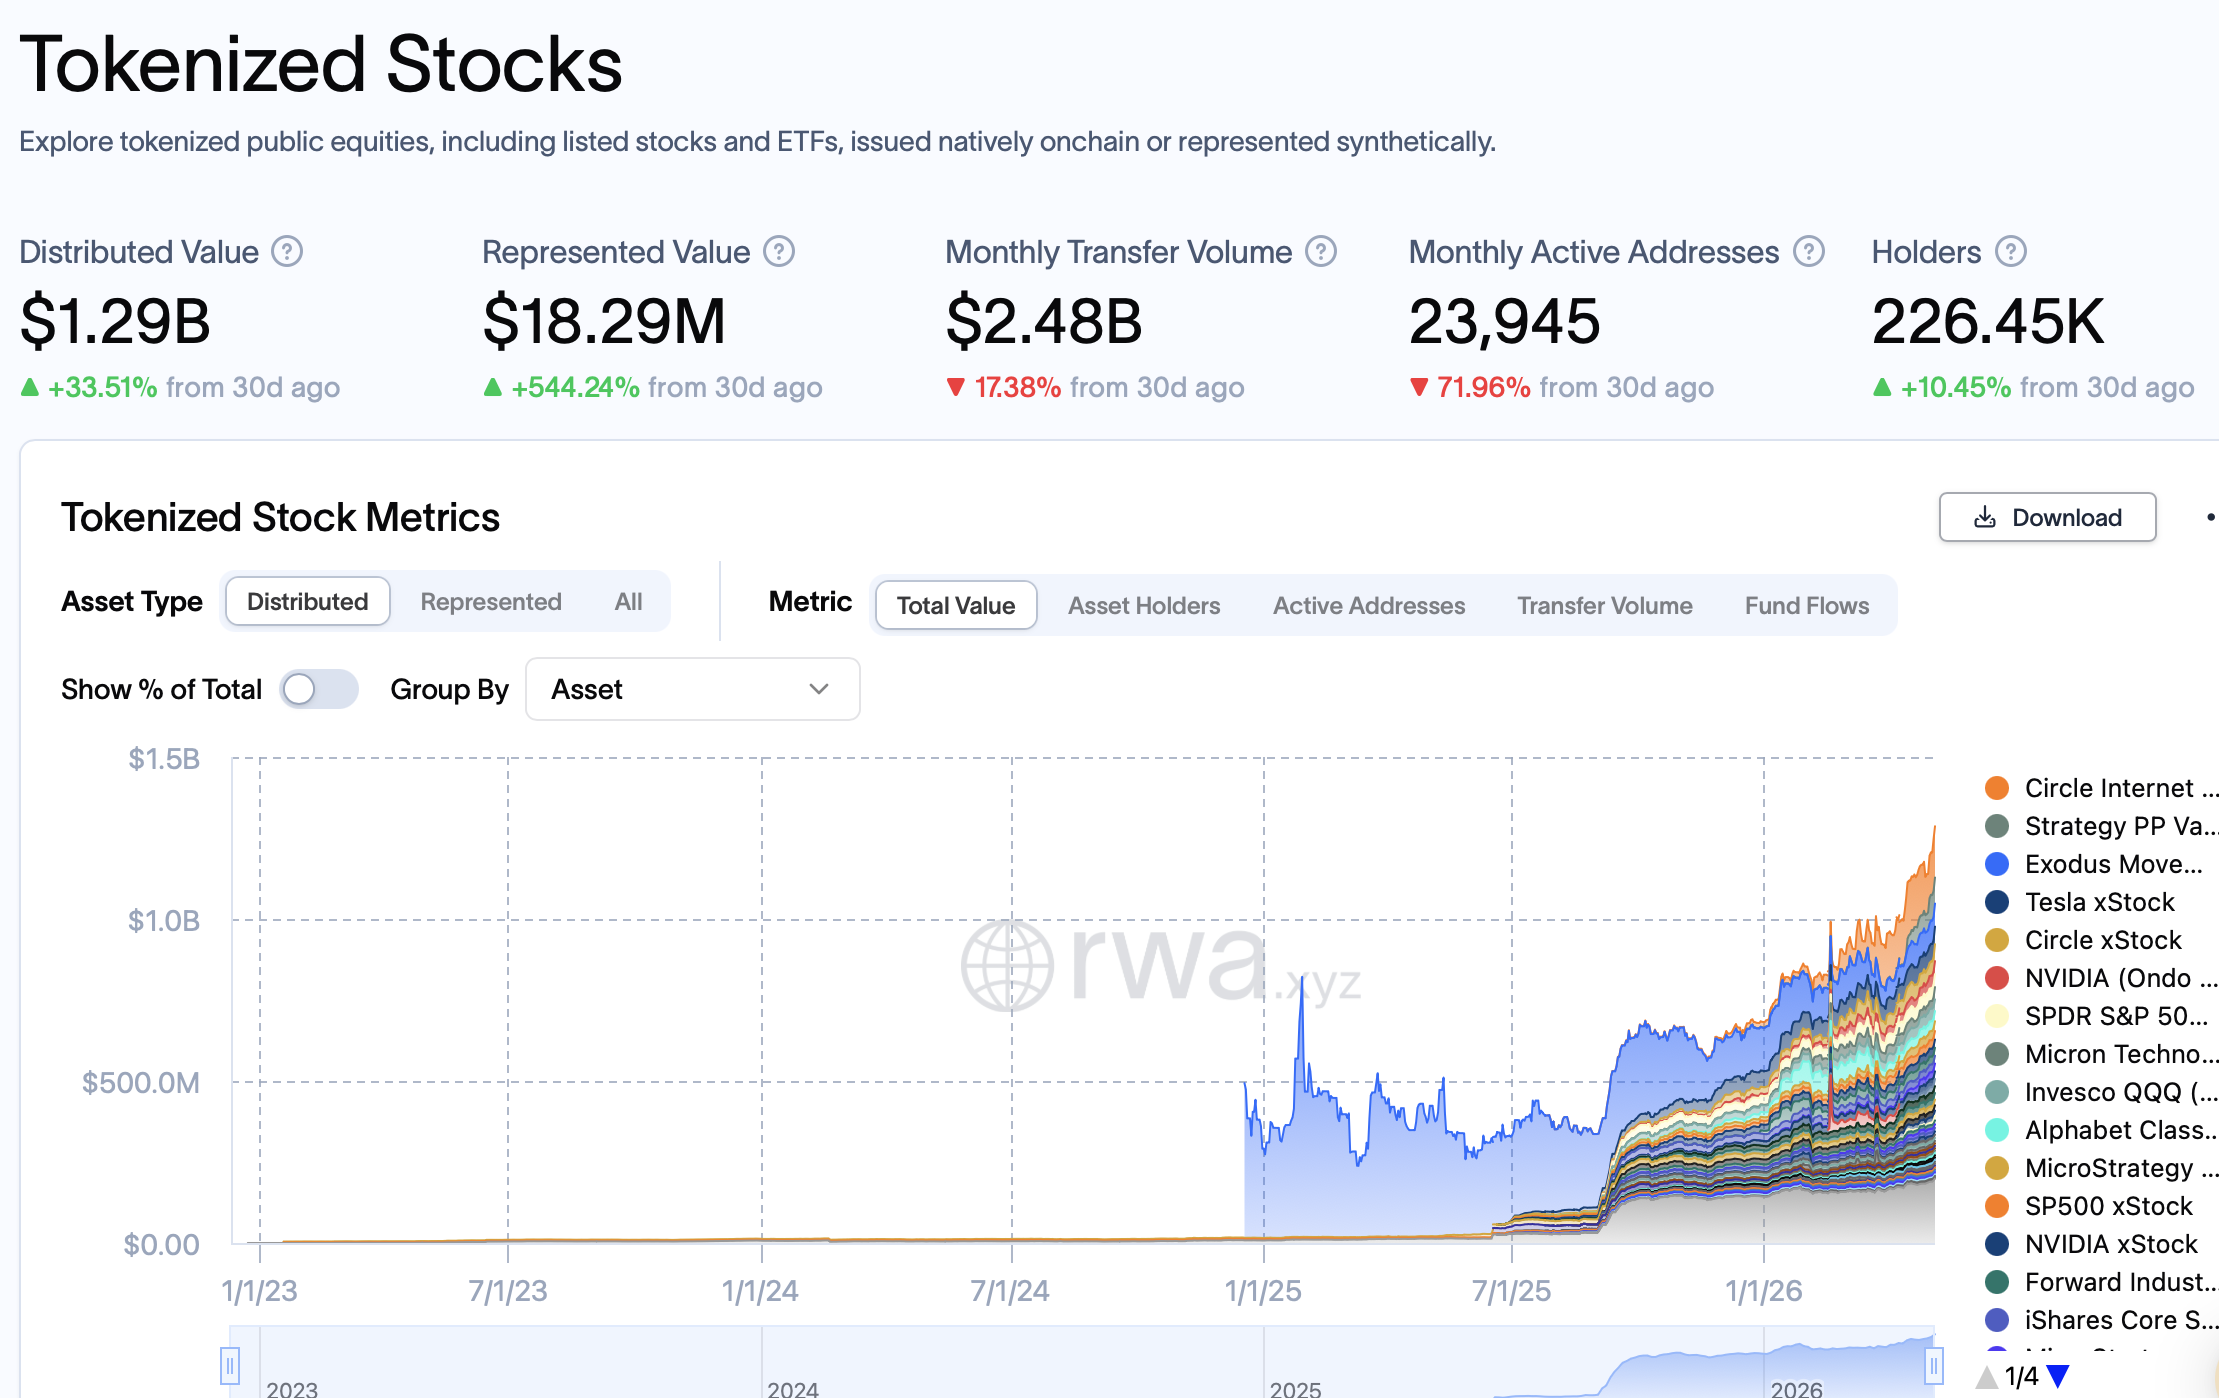
Task: Toggle SP500 xStock legend series
Action: (2089, 1206)
